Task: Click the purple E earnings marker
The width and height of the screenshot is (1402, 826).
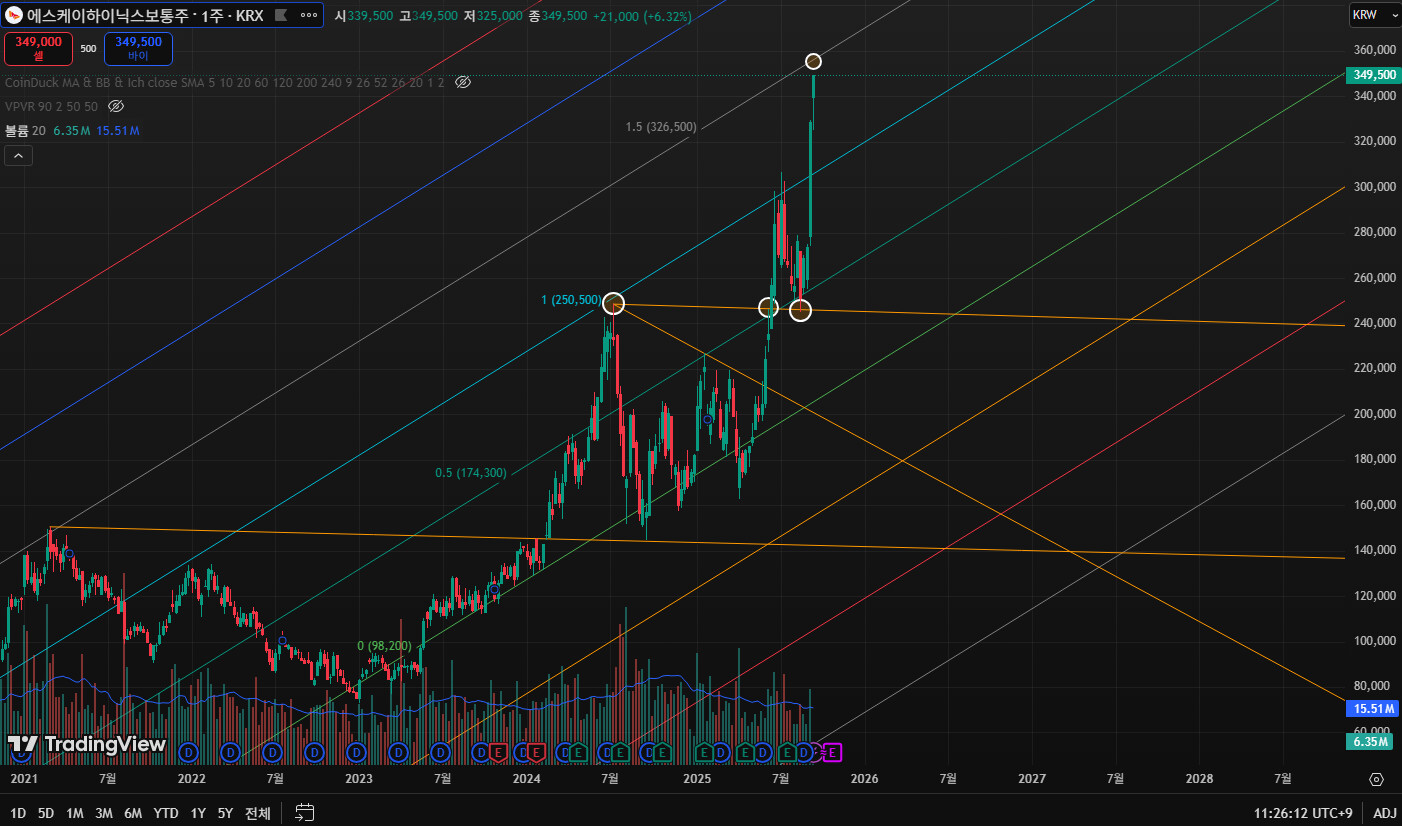Action: point(833,751)
